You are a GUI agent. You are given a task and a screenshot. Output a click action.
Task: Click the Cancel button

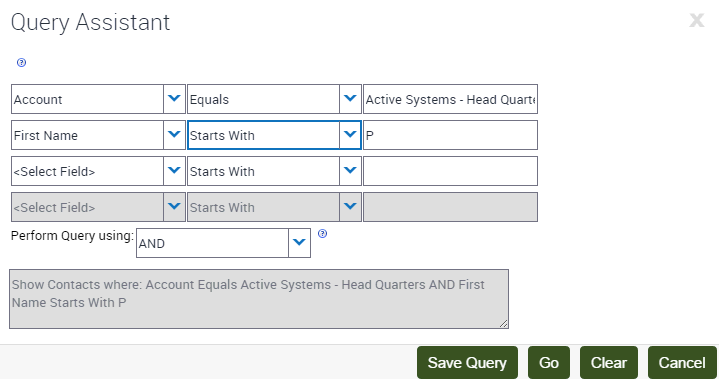click(x=682, y=363)
